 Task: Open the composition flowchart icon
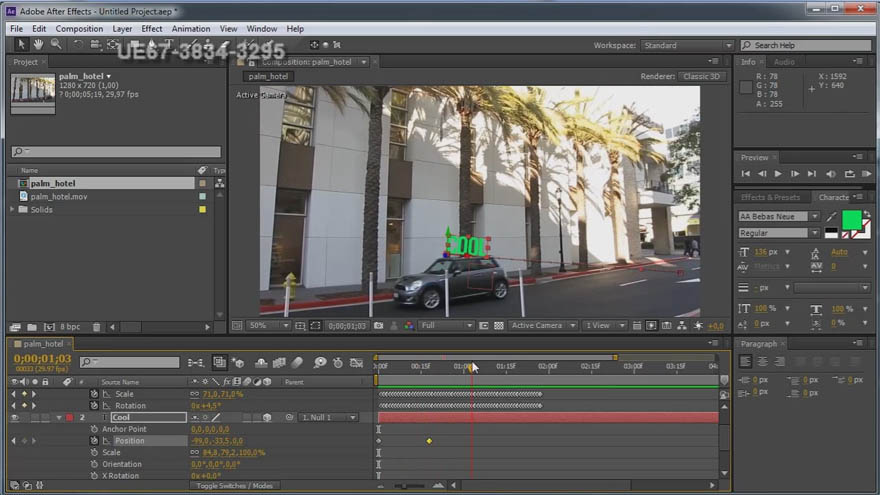(x=681, y=326)
